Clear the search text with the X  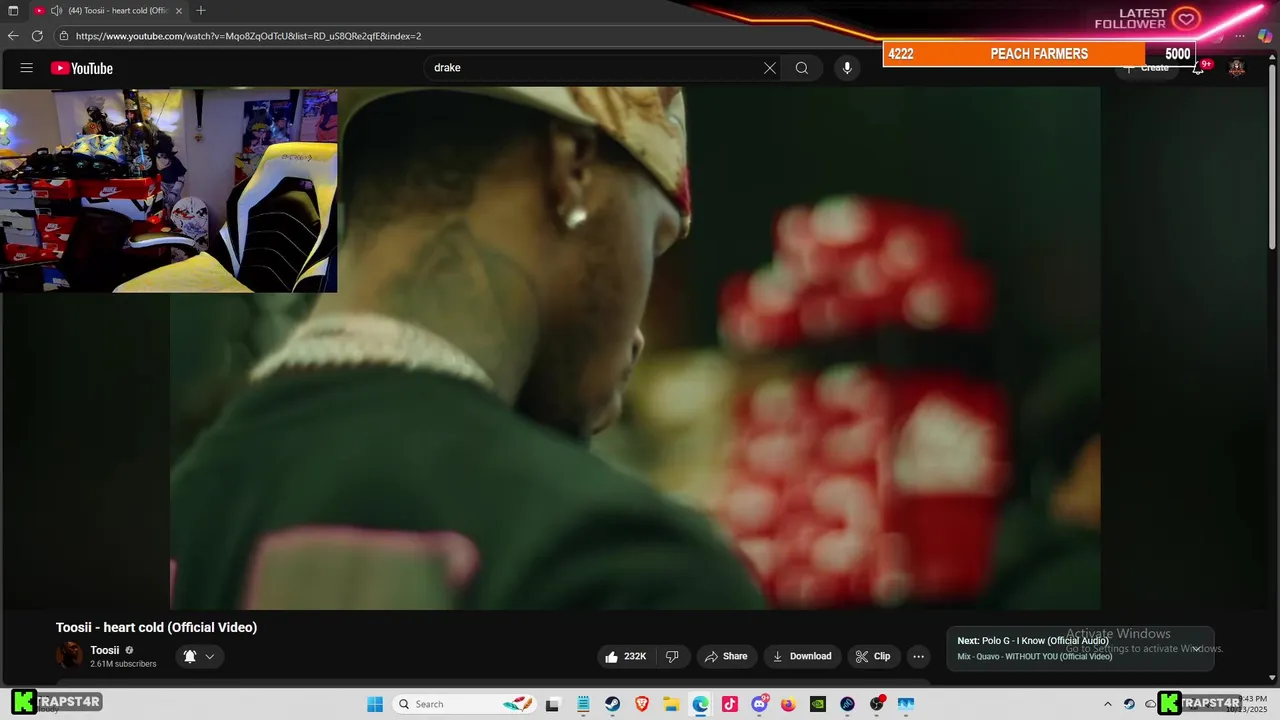point(770,68)
